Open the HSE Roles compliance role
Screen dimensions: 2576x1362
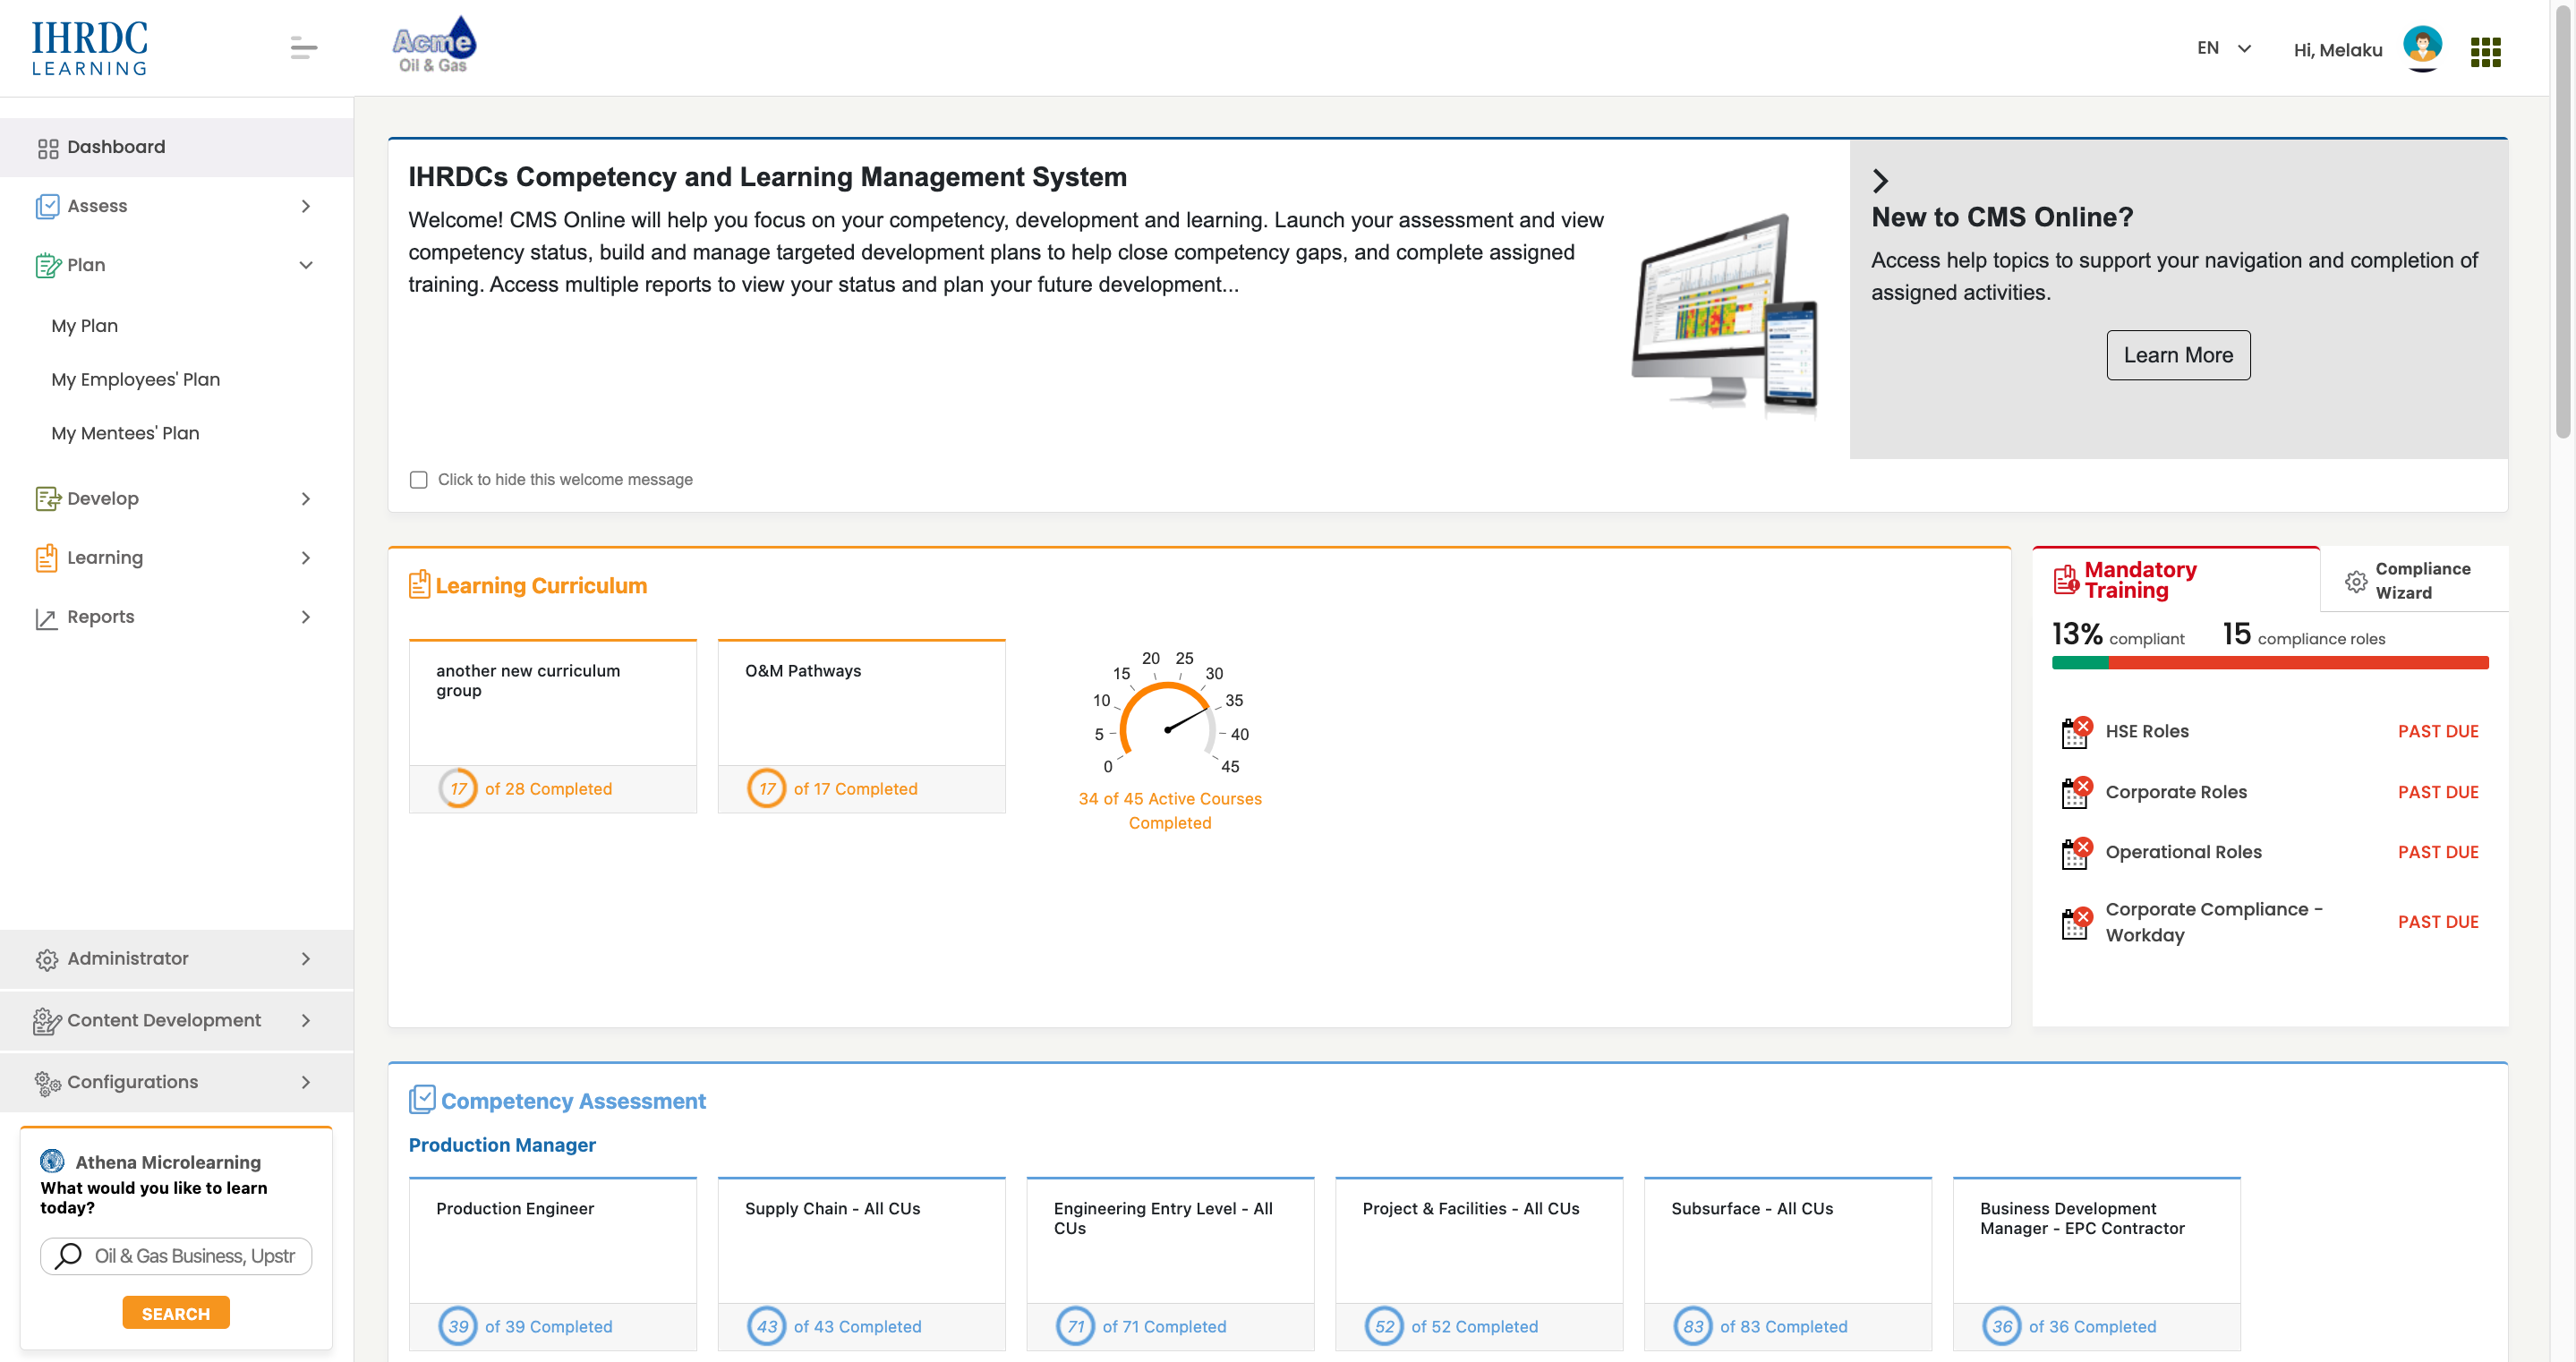click(2147, 731)
